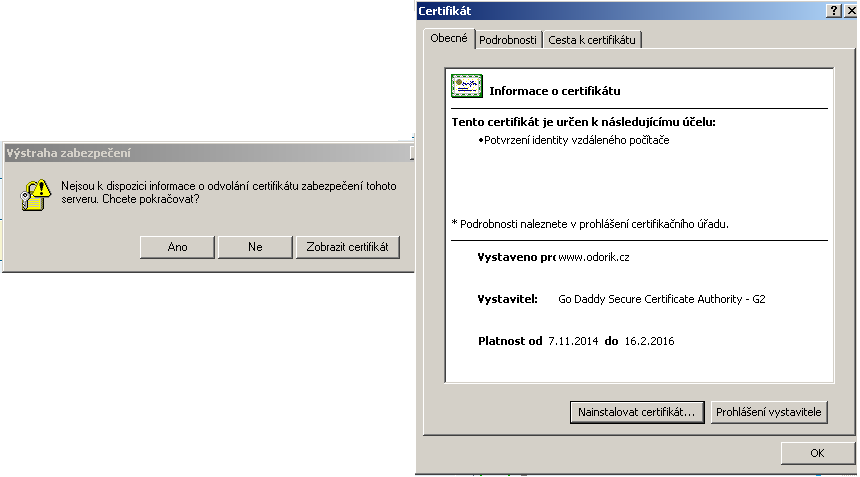Click the Nejsou k dispozici warning message

point(229,192)
